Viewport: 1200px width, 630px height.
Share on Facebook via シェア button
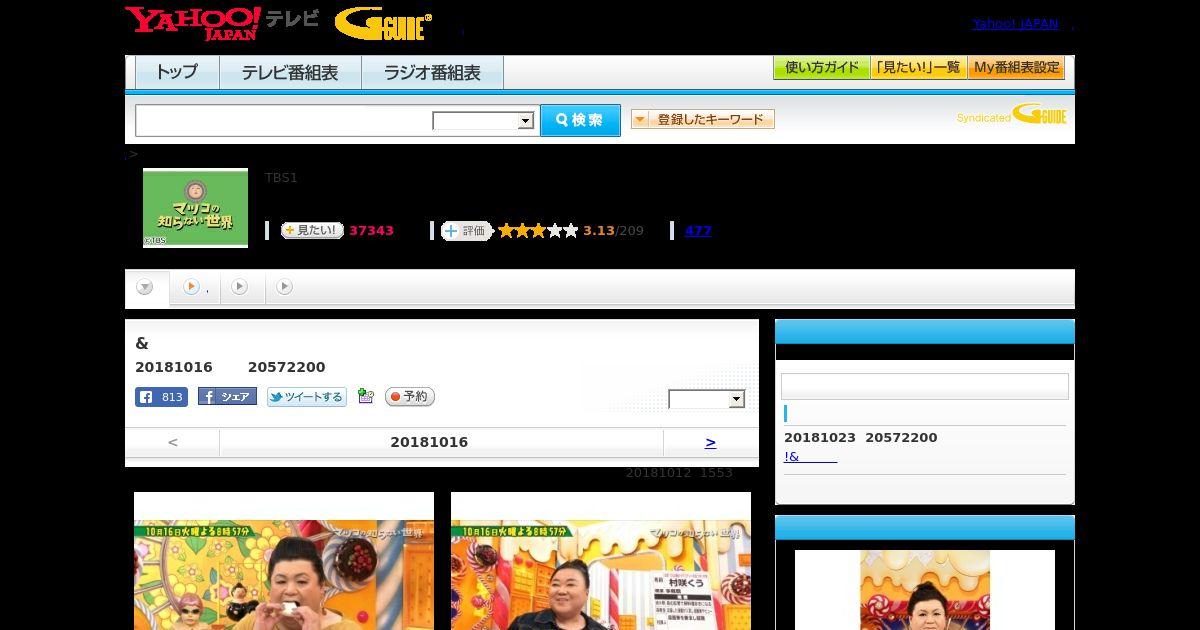click(227, 397)
